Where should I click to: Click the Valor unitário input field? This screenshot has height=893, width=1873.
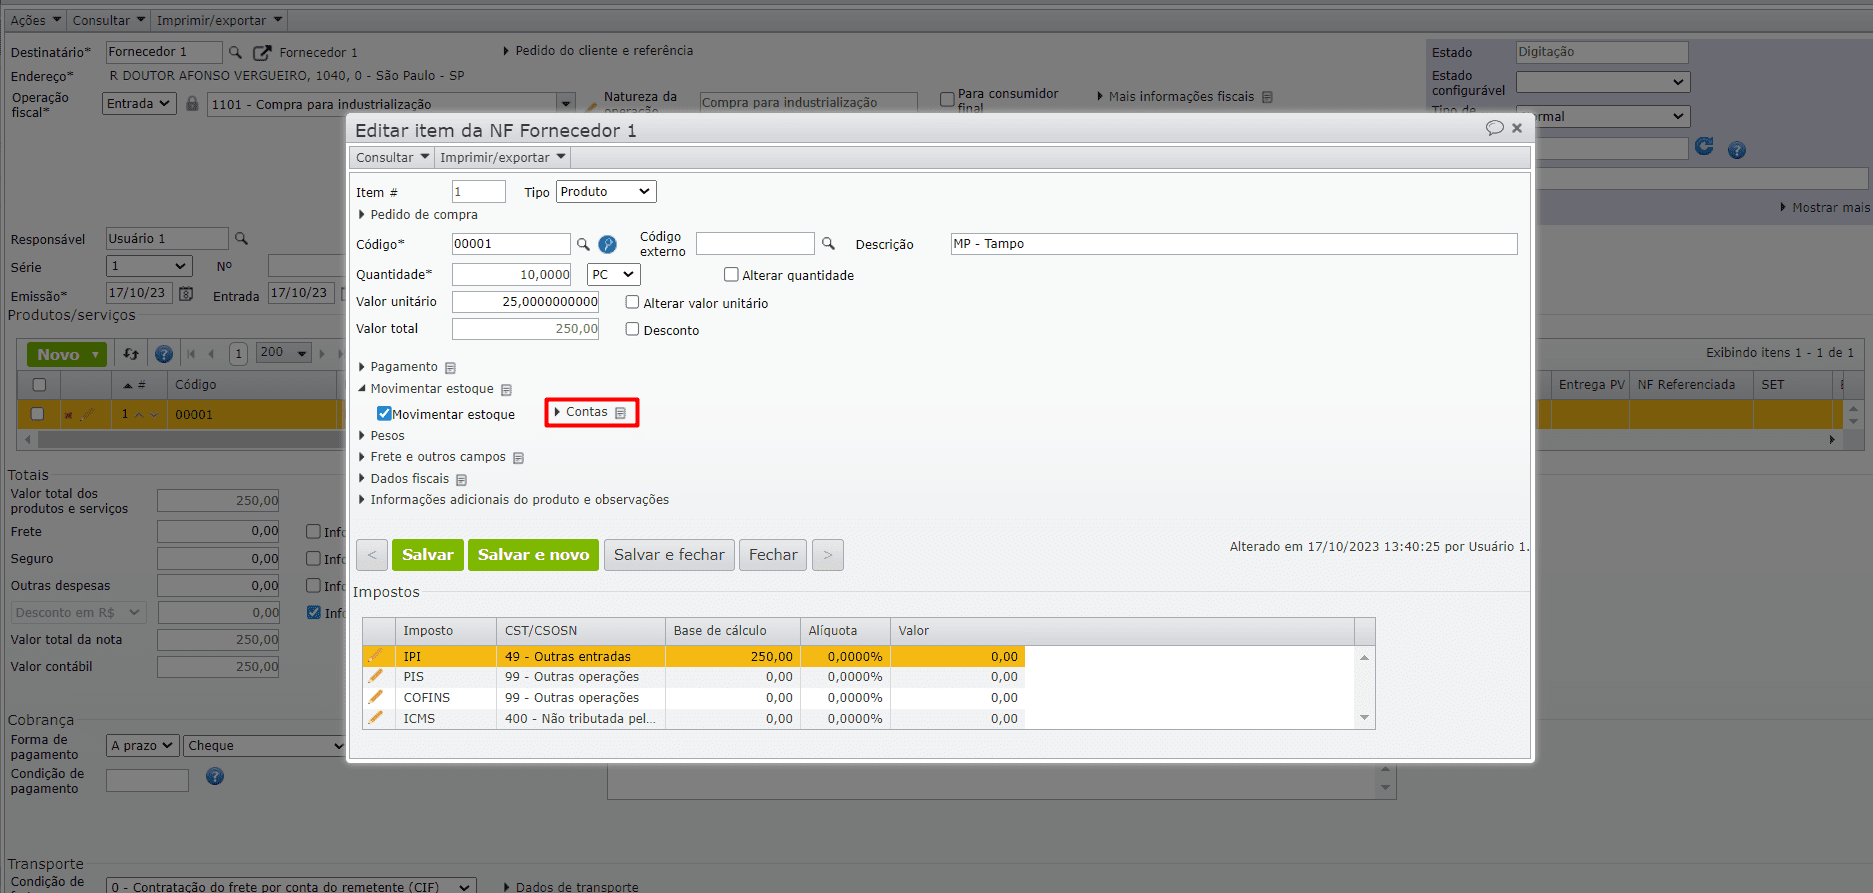pos(526,302)
